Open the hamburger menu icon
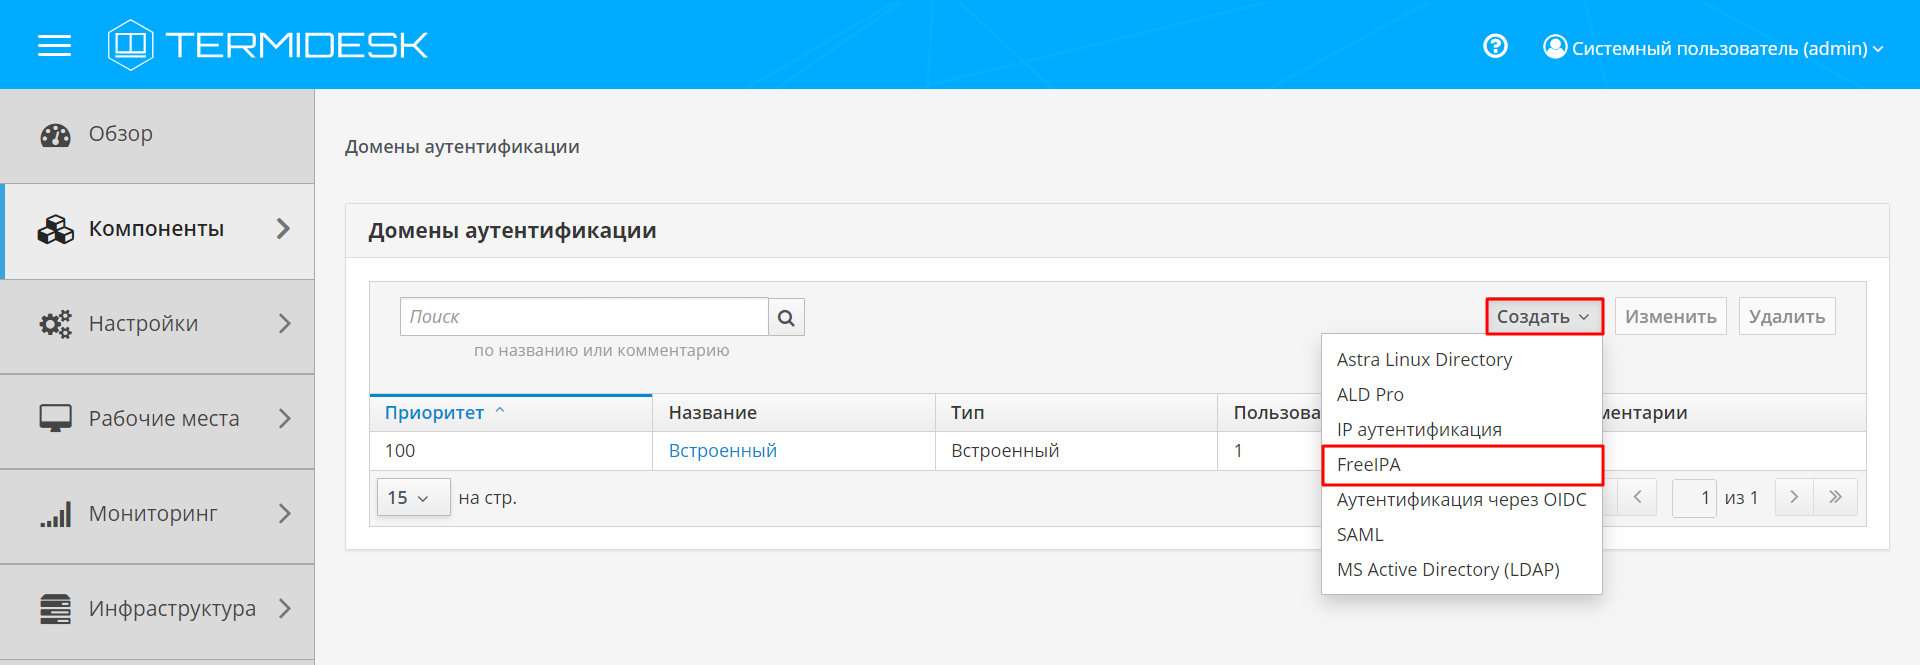 (x=54, y=45)
